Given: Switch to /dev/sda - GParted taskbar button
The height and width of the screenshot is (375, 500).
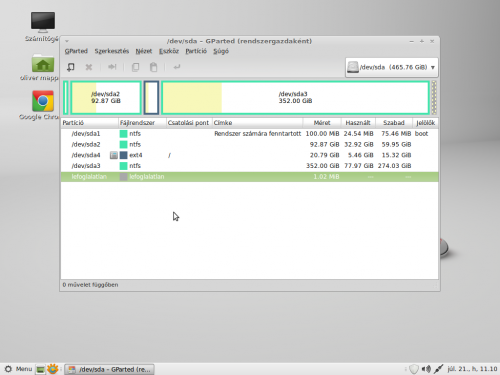Looking at the screenshot, I should click(109, 369).
